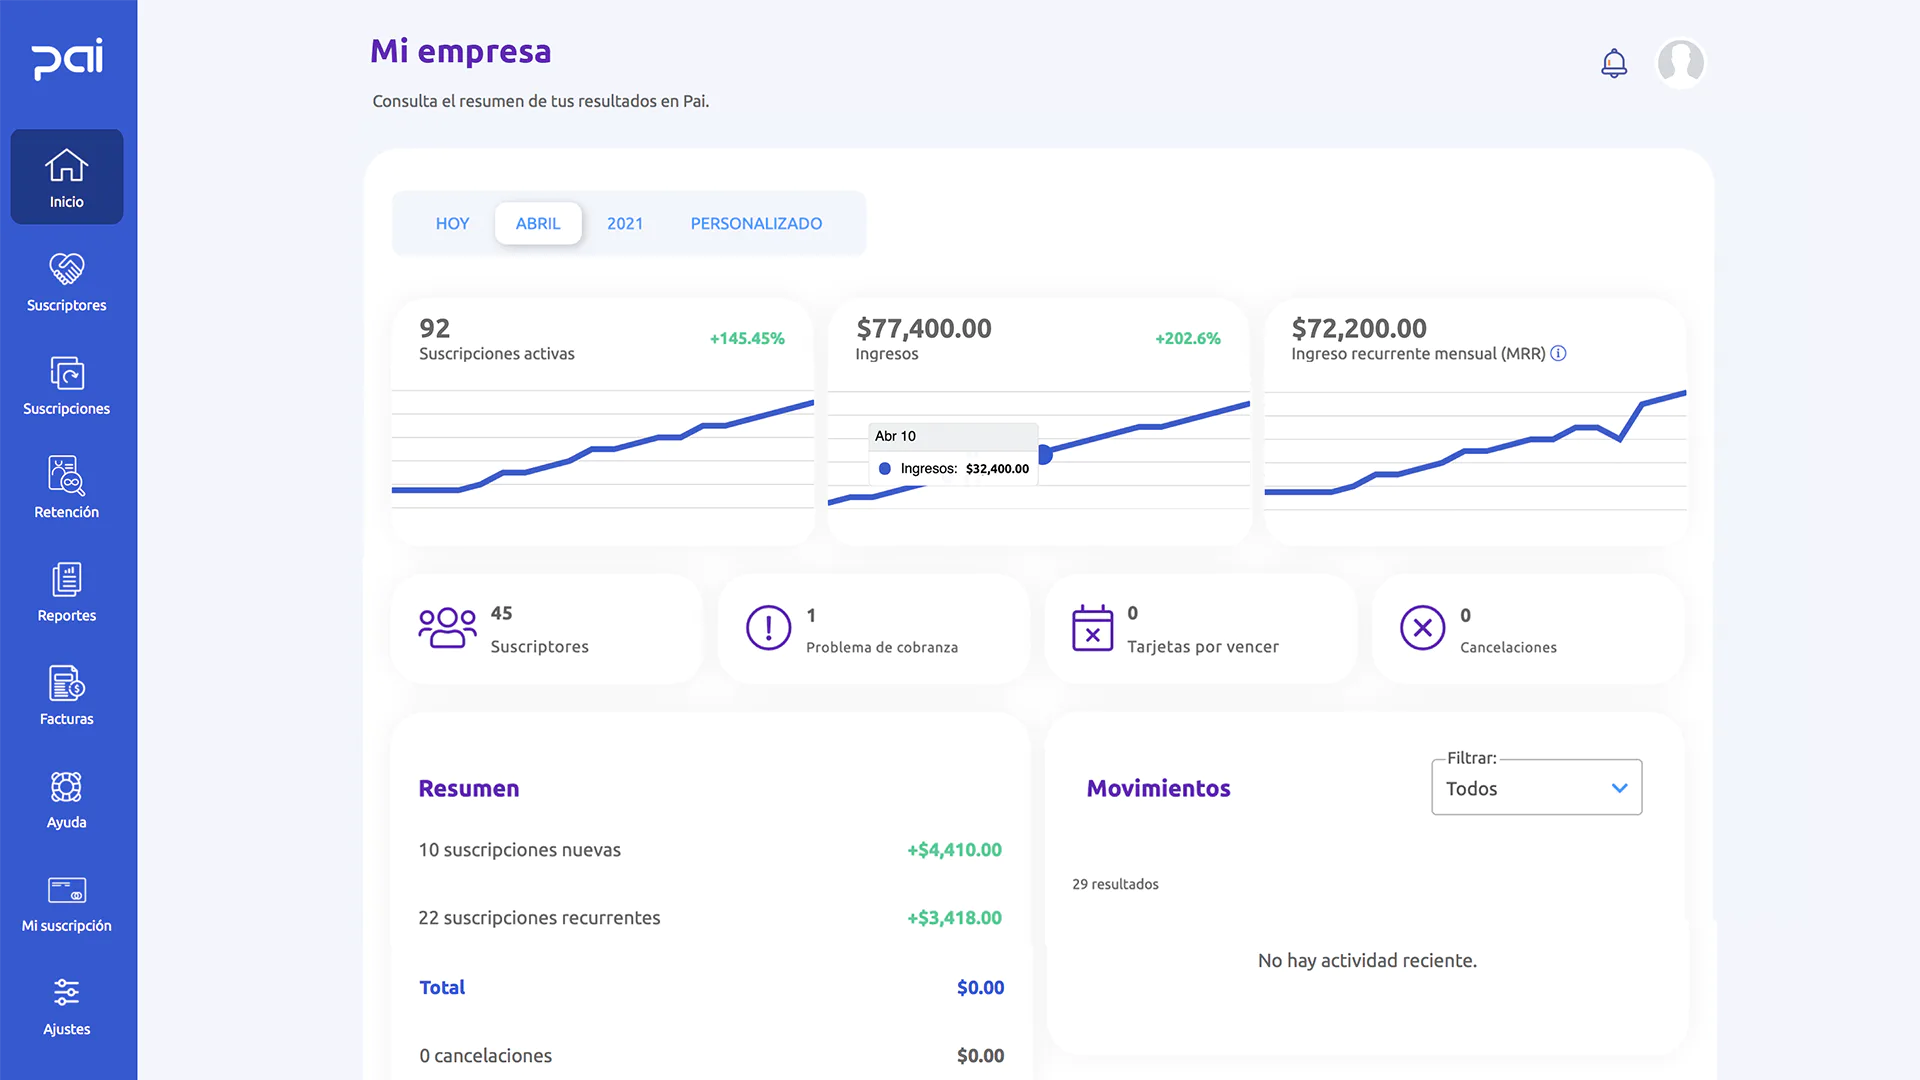The image size is (1920, 1080).
Task: Open the Ajustes settings icon
Action: (x=66, y=991)
